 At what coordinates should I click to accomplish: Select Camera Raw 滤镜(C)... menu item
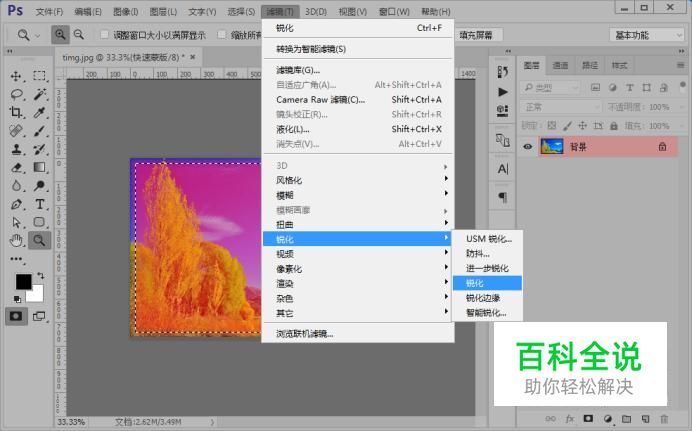(358, 100)
